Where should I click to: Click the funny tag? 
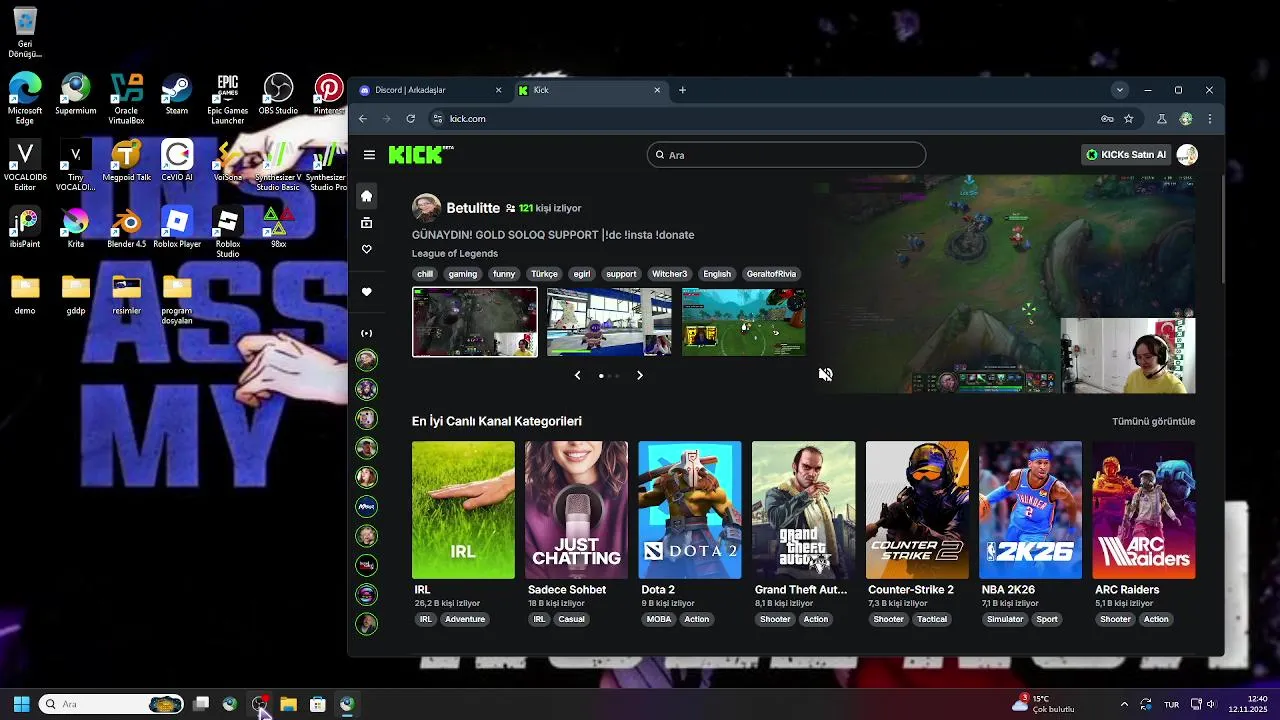(504, 274)
